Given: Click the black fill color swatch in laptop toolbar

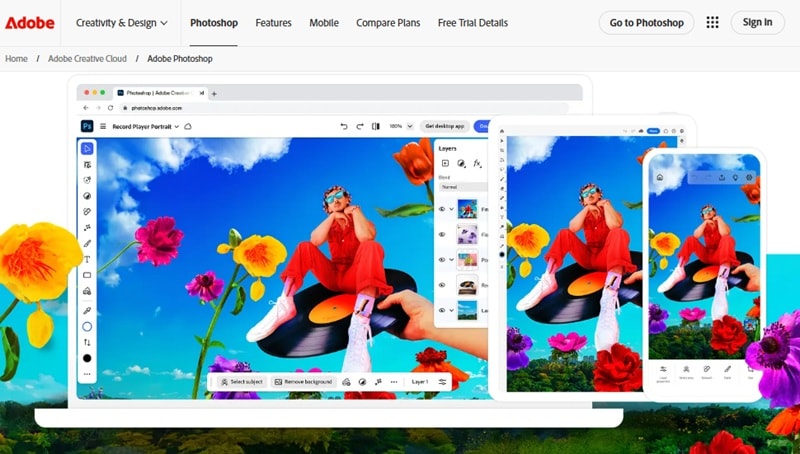Looking at the screenshot, I should 87,358.
